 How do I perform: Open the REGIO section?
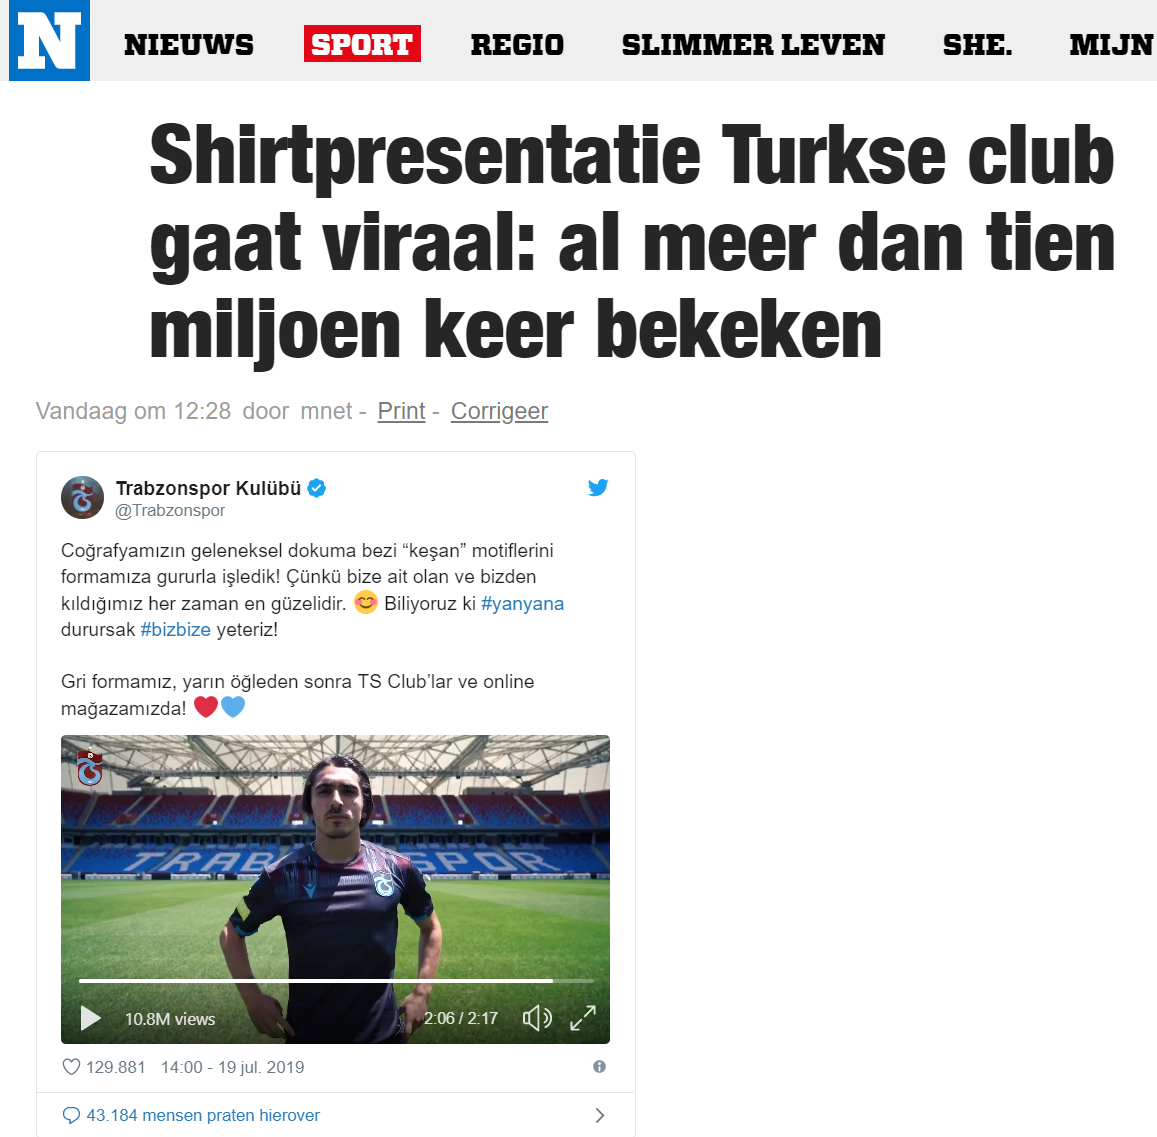(x=517, y=44)
